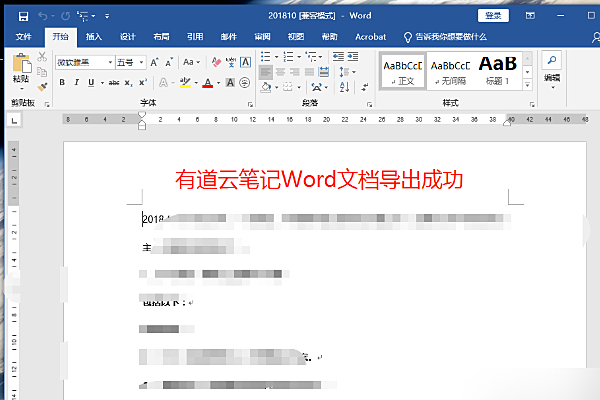Decrease paragraph indent
The image size is (600, 400).
pos(338,57)
